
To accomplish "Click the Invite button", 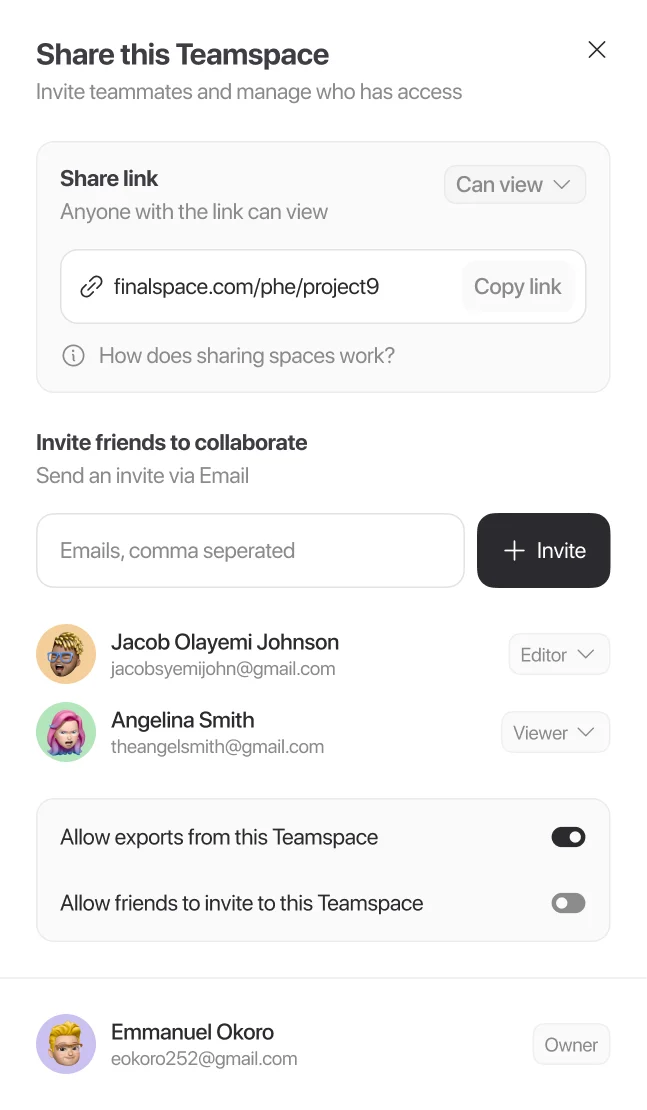I will (x=544, y=551).
